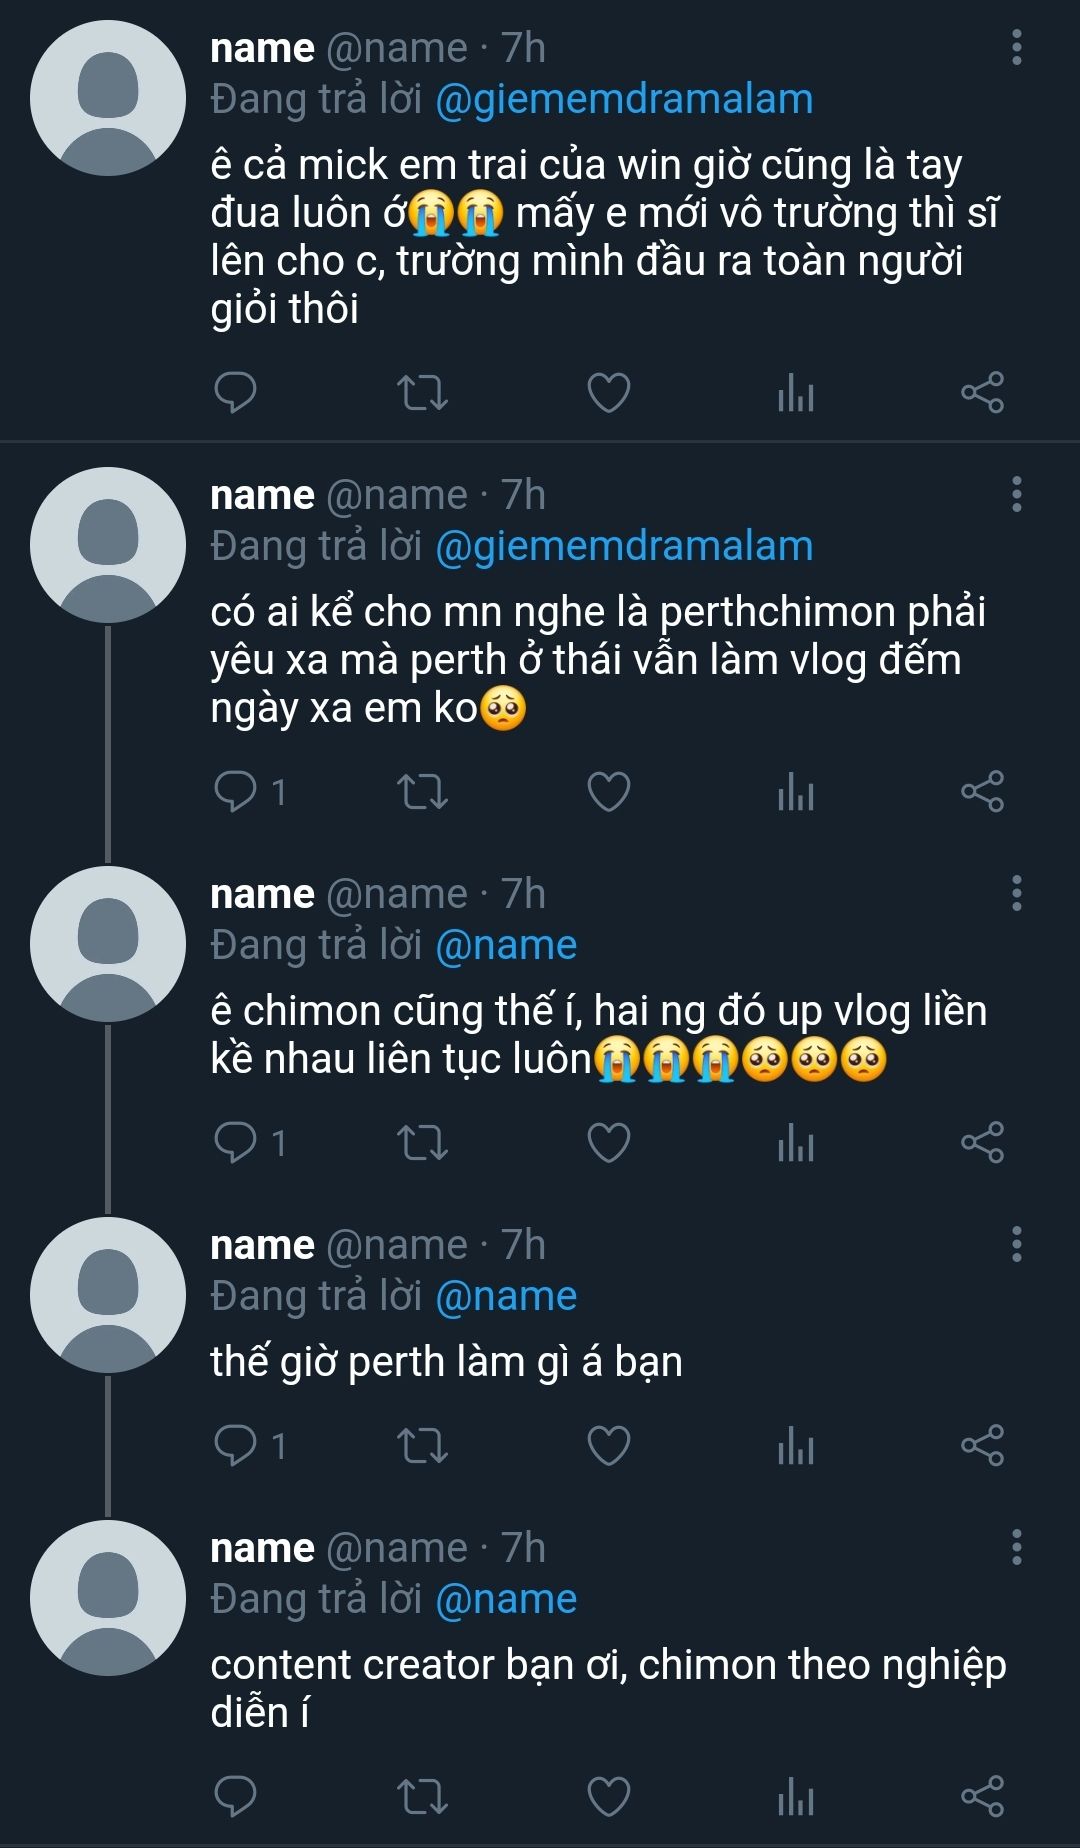This screenshot has width=1080, height=1848.
Task: View analytics for the chimon vlog tweet
Action: click(796, 1143)
